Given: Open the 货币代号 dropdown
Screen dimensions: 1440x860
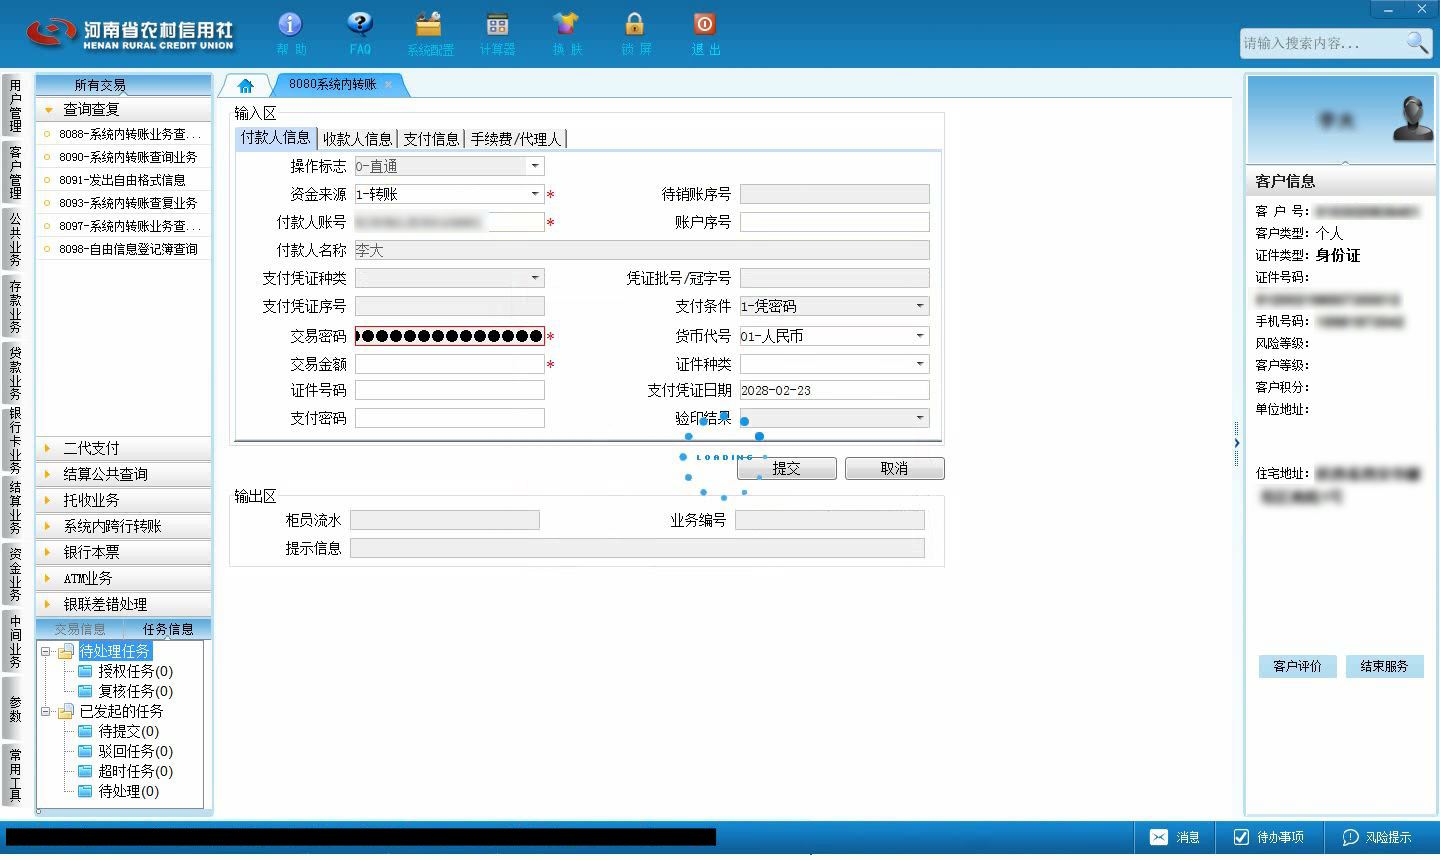Looking at the screenshot, I should [x=920, y=336].
